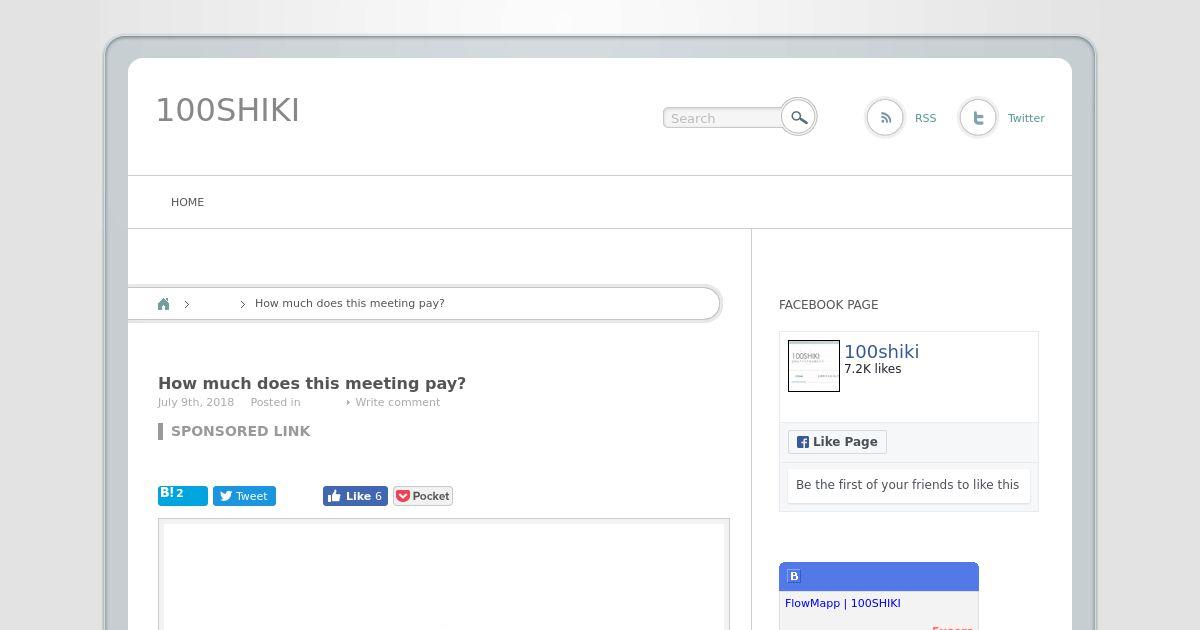Image resolution: width=1200 pixels, height=630 pixels.
Task: Click the search magnifier icon
Action: tap(798, 117)
